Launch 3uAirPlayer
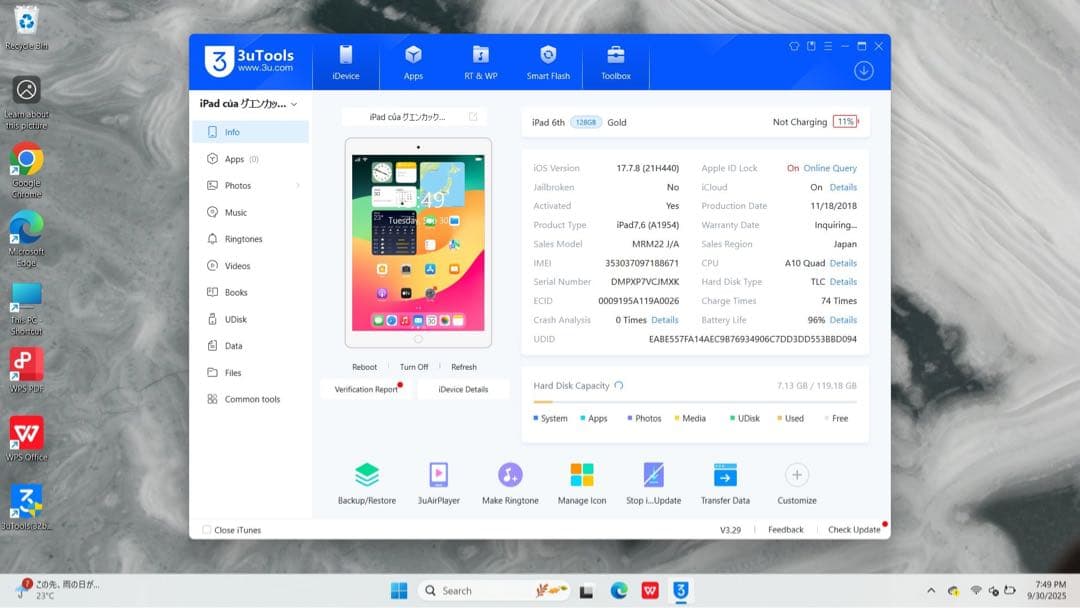 pos(438,481)
